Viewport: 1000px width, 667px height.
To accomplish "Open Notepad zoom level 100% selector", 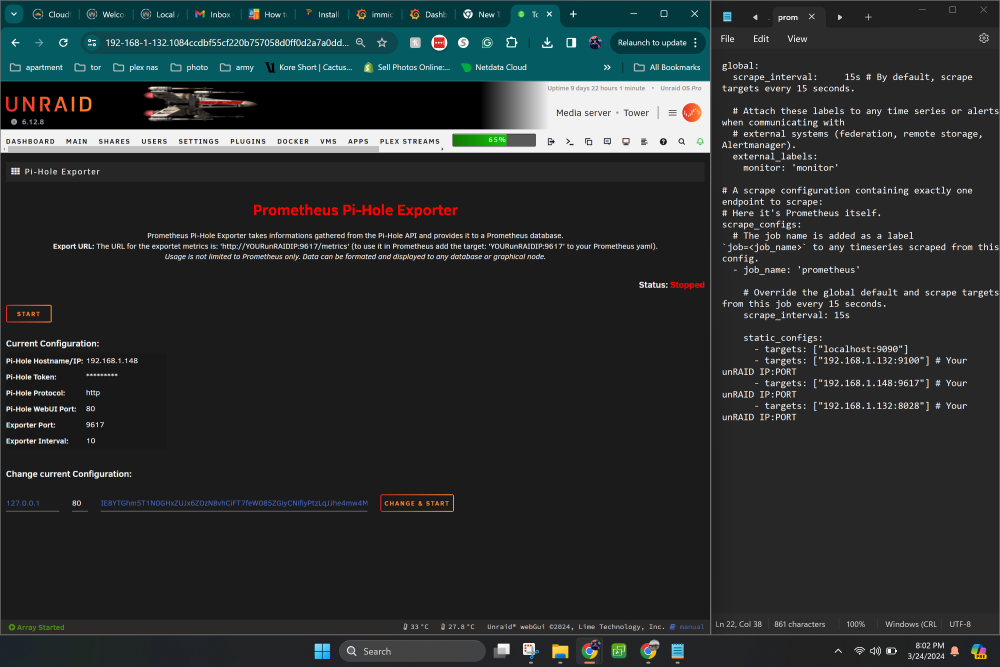I will coord(855,624).
